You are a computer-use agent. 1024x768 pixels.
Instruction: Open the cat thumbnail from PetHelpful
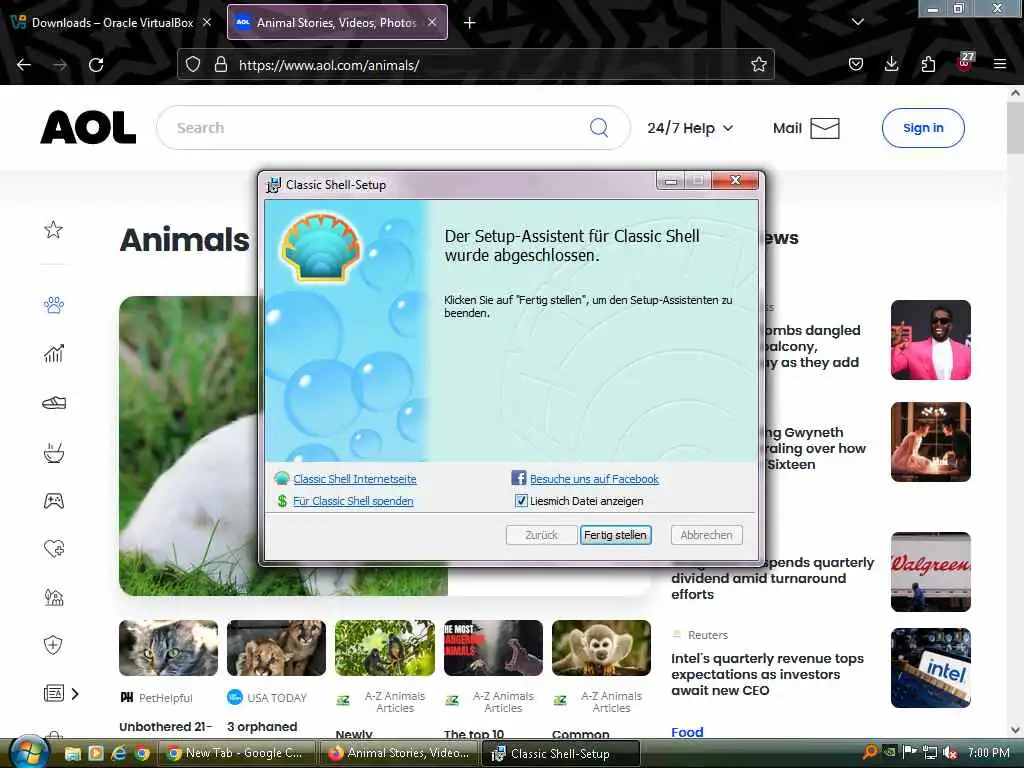pos(168,648)
